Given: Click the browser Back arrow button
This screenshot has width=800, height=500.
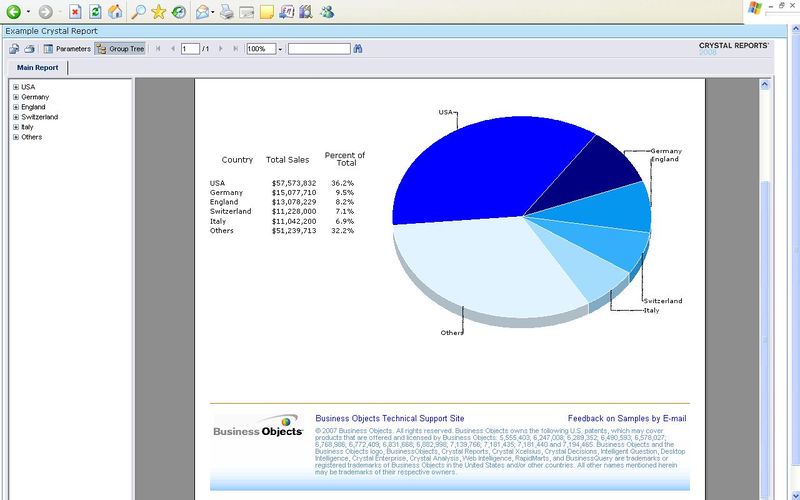Looking at the screenshot, I should coord(13,12).
